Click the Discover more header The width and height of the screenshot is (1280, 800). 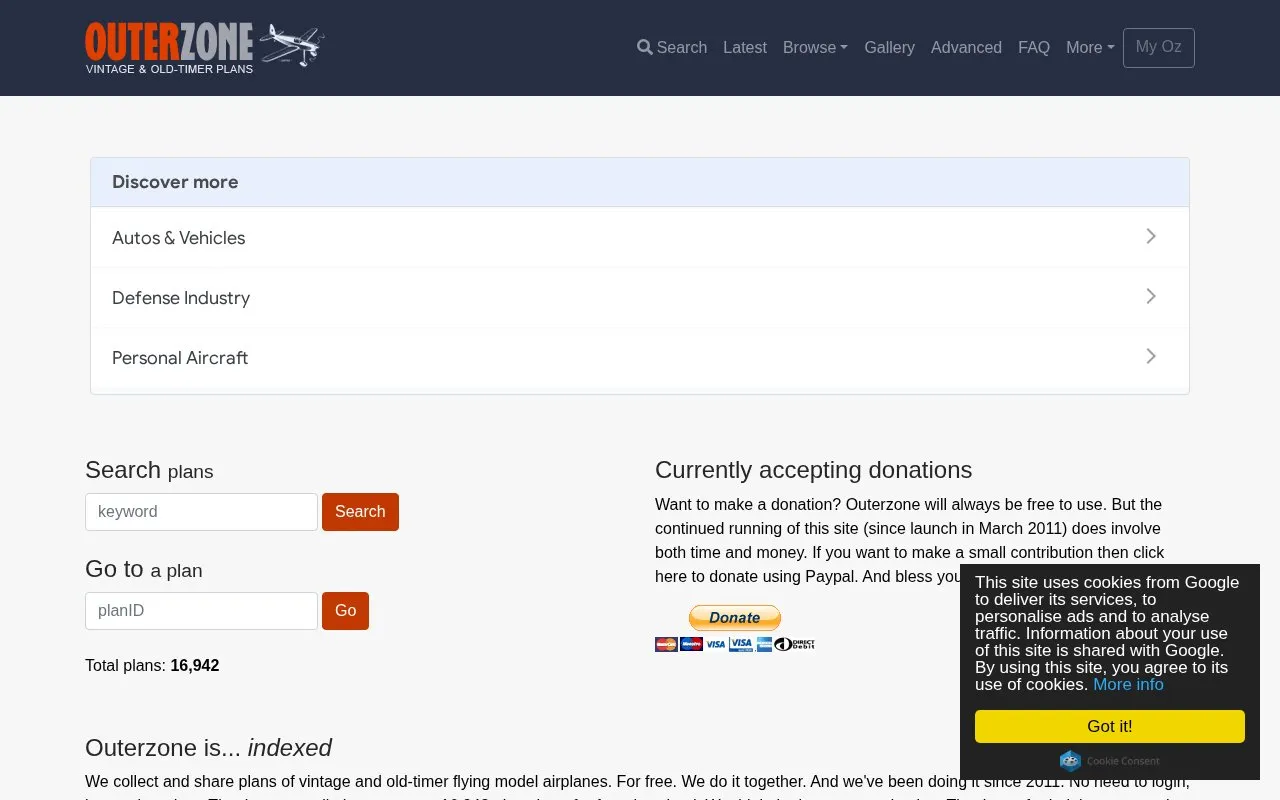point(640,182)
